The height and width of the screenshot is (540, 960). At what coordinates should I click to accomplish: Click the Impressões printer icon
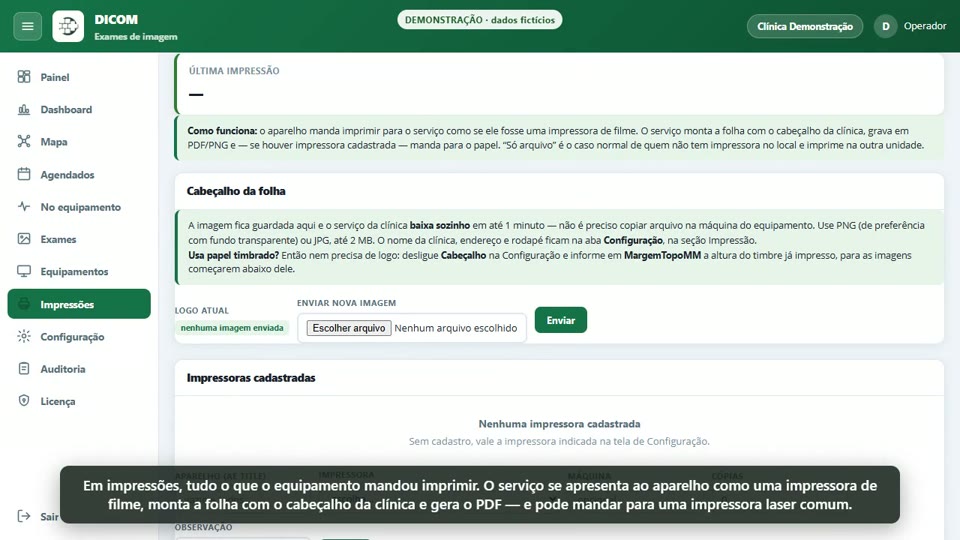click(x=24, y=304)
